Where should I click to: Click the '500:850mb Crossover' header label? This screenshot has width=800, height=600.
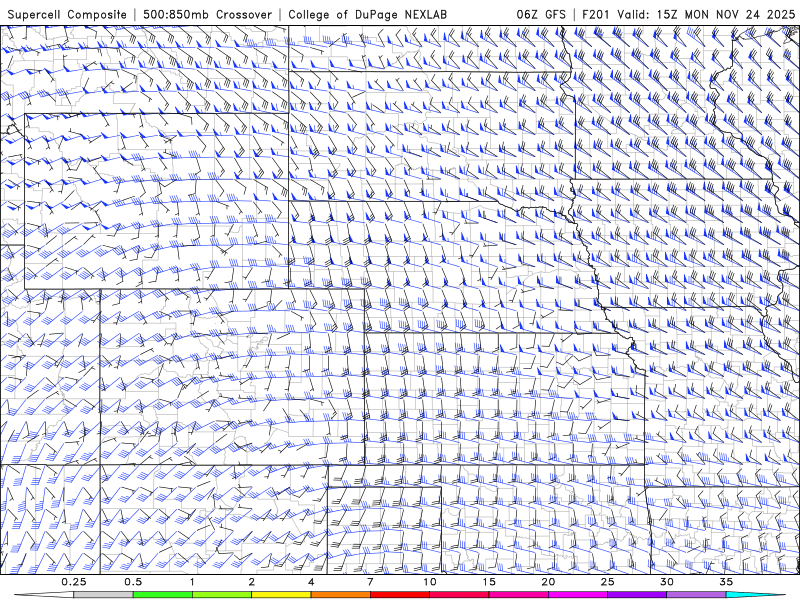pos(208,14)
